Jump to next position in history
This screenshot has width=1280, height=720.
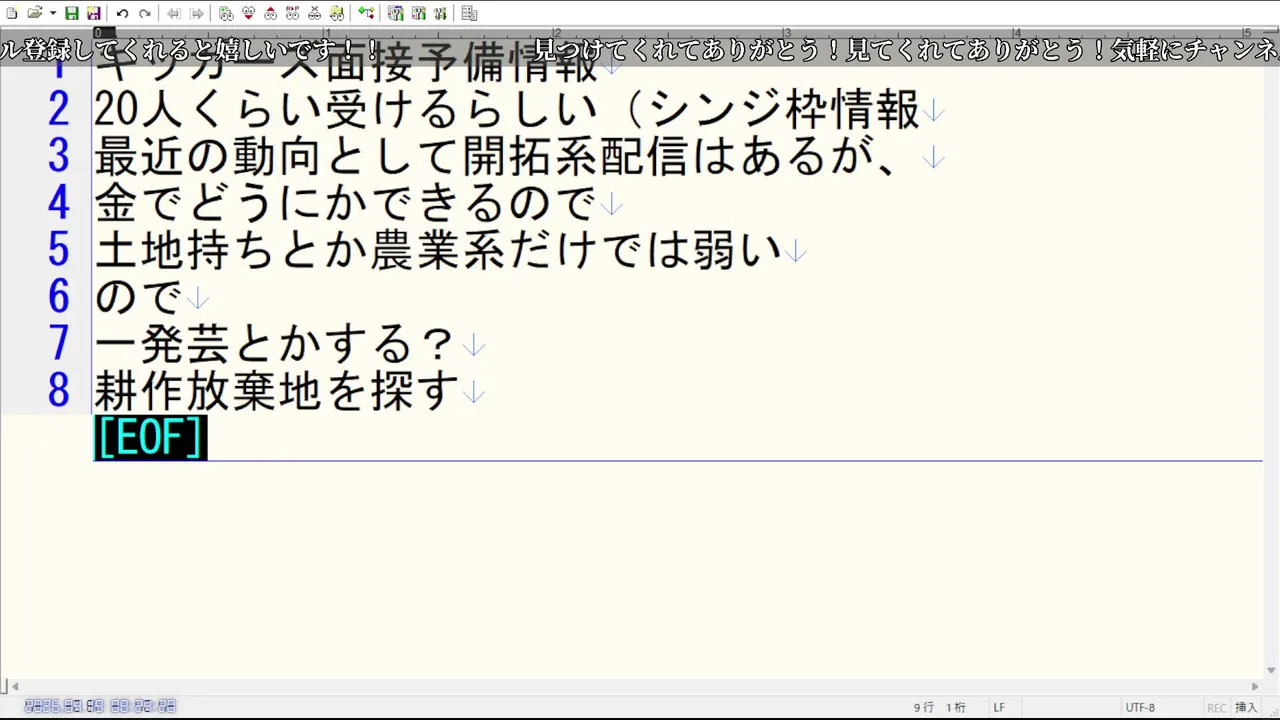[197, 13]
